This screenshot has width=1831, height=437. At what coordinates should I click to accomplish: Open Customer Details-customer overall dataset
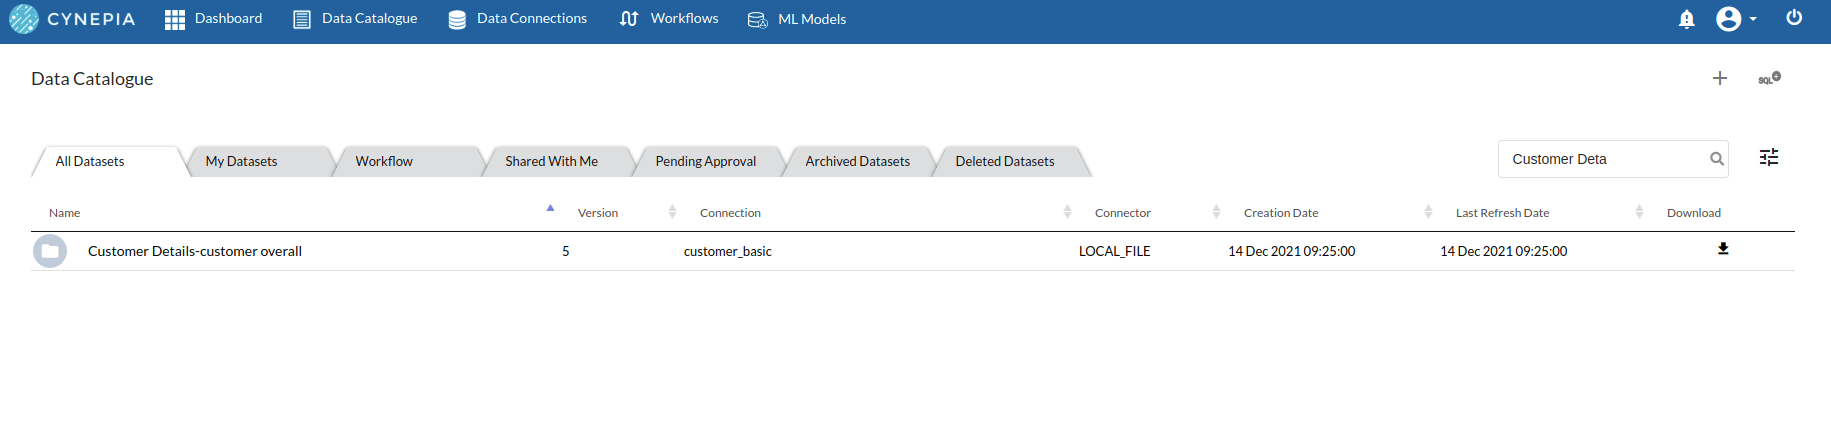pos(195,251)
